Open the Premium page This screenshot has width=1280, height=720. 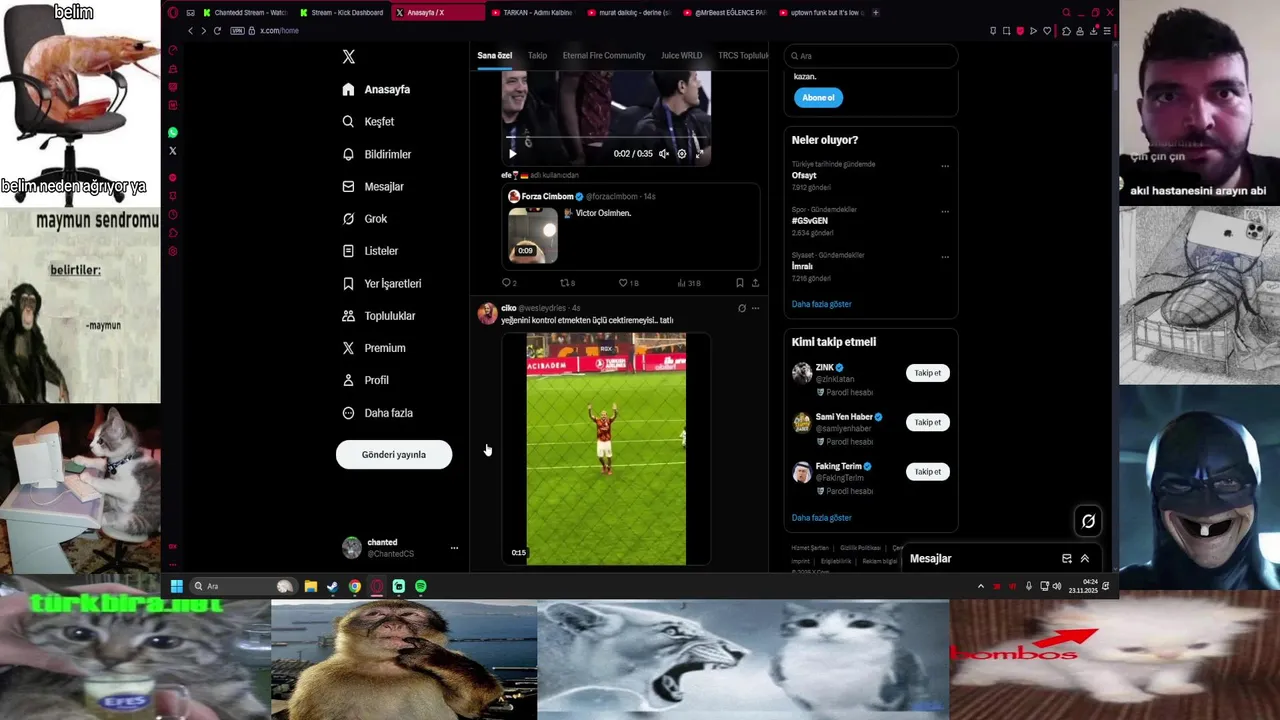[373, 348]
